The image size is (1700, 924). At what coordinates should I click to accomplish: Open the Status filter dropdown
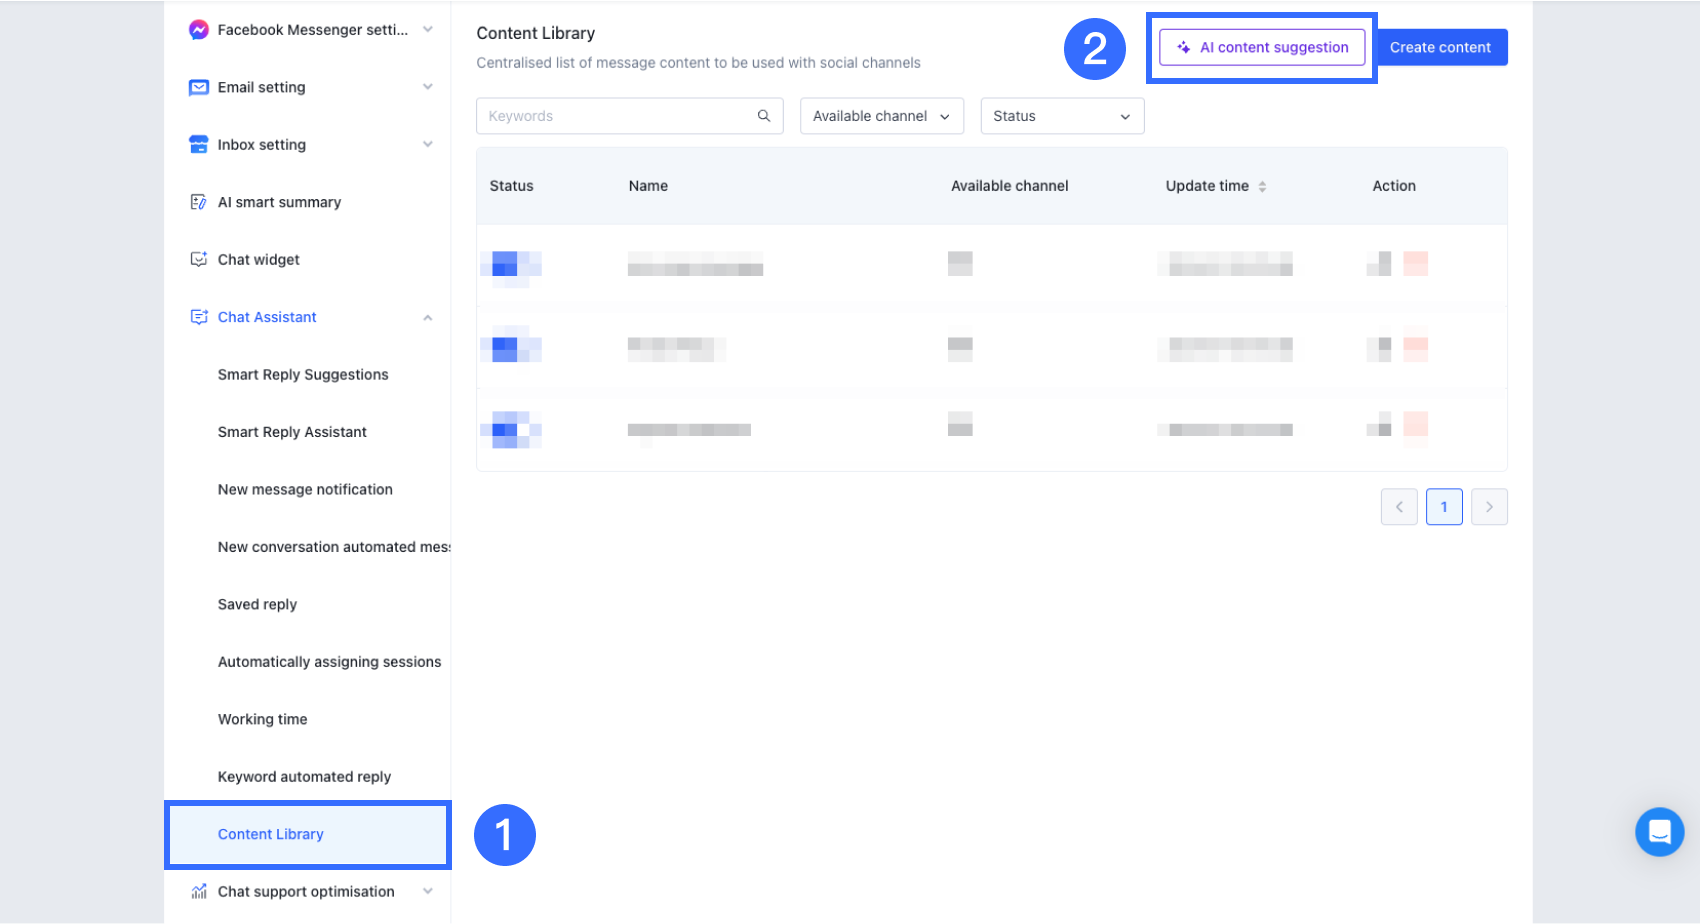tap(1061, 116)
